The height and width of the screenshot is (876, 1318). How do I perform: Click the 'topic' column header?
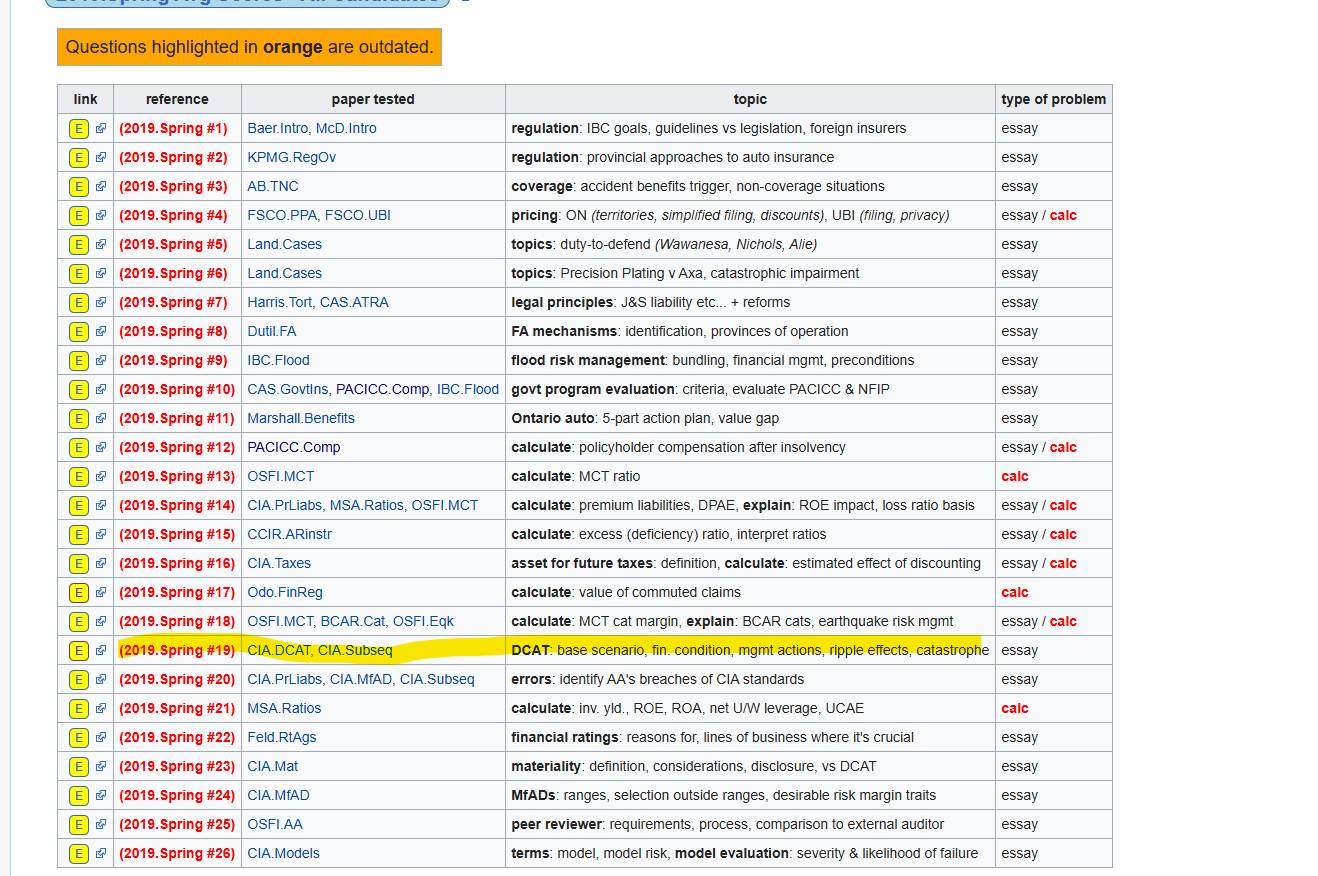coord(750,99)
